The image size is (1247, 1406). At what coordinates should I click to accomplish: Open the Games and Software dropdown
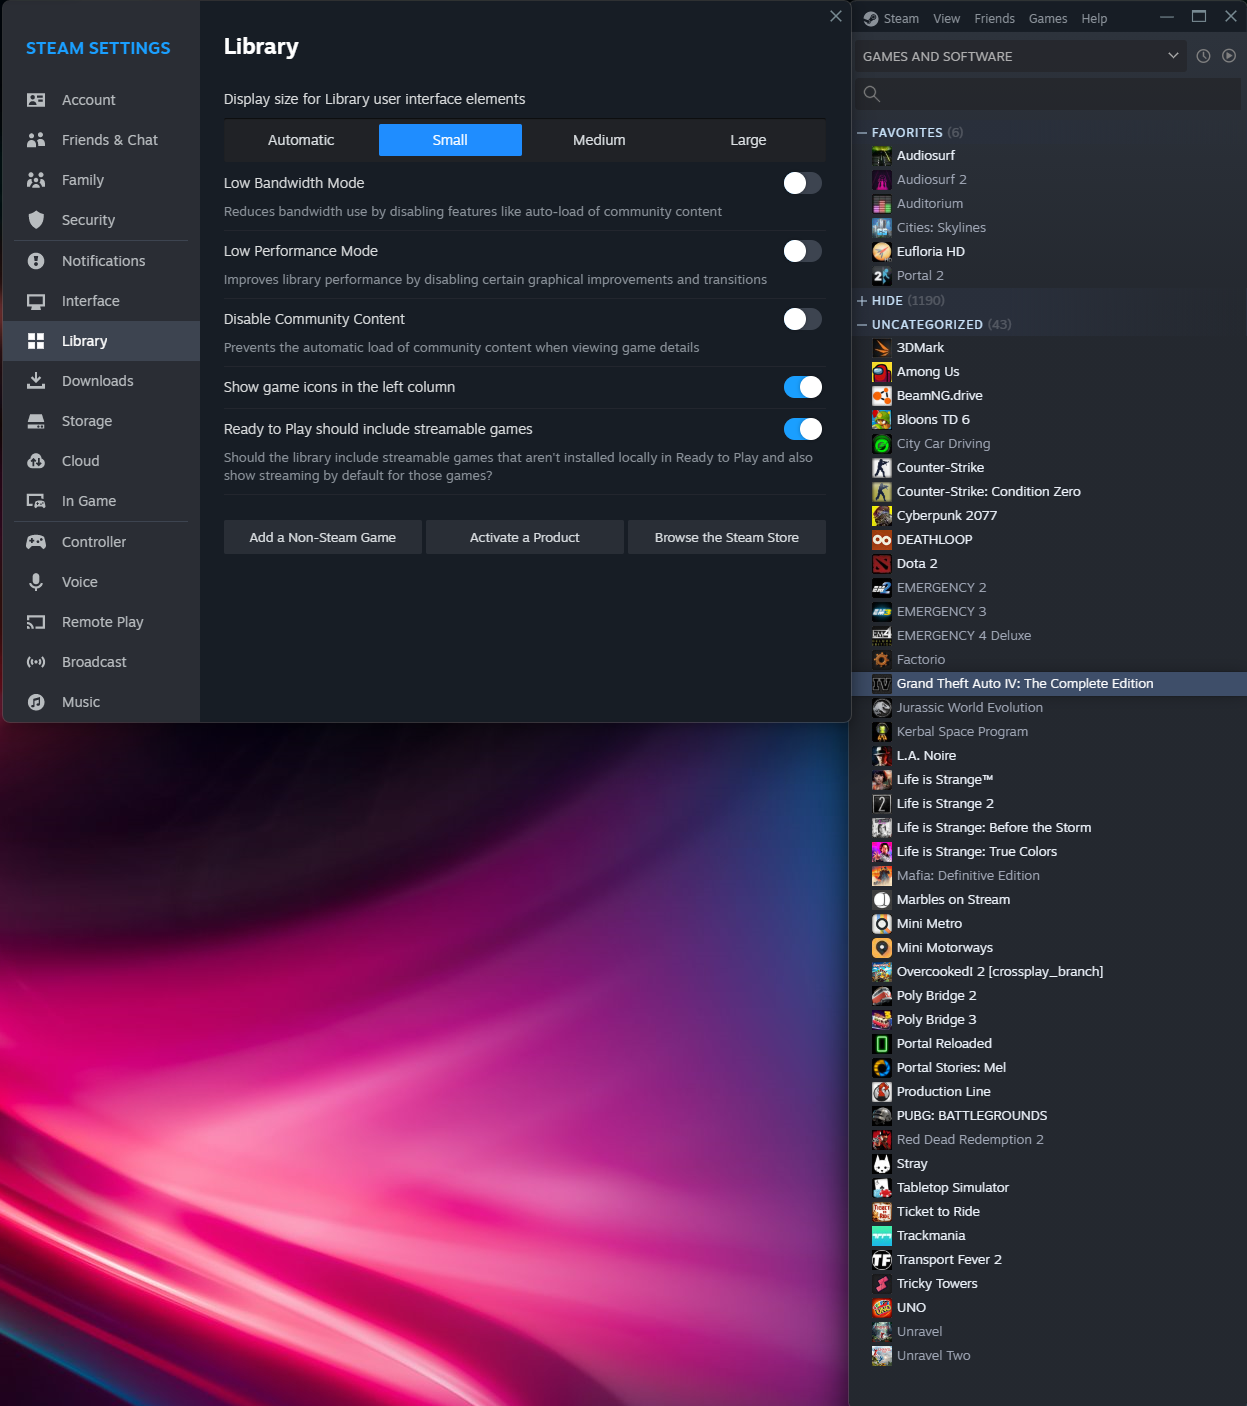tap(1020, 56)
